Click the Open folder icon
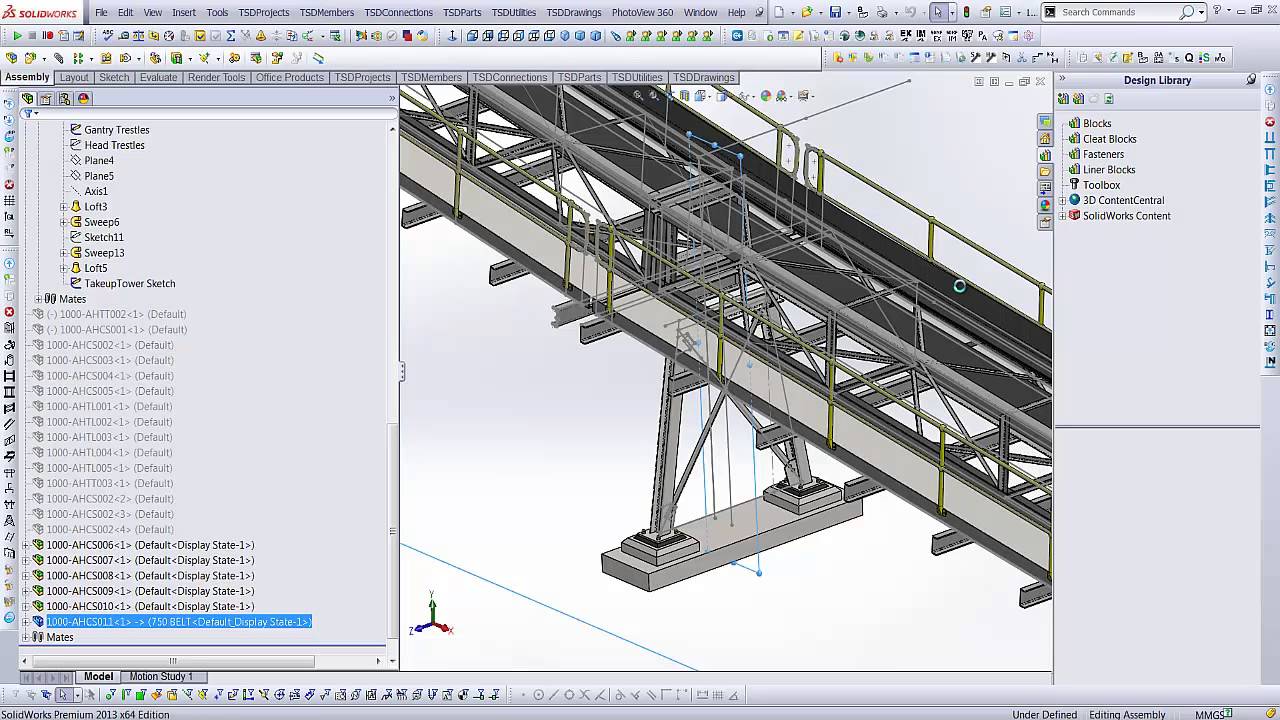This screenshot has height=720, width=1280. (807, 12)
